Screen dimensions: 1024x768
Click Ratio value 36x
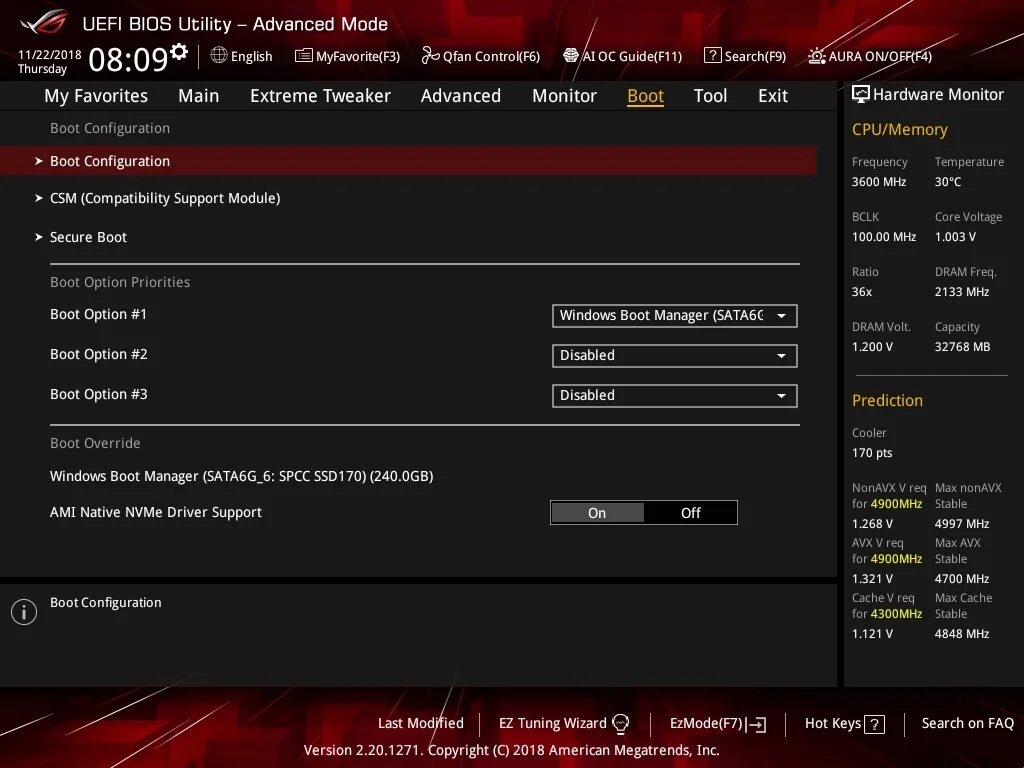pos(861,291)
